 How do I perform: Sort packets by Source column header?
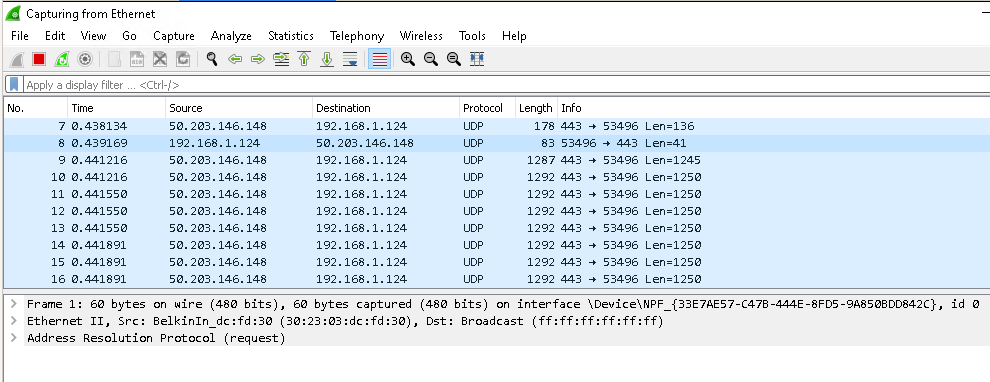(239, 108)
